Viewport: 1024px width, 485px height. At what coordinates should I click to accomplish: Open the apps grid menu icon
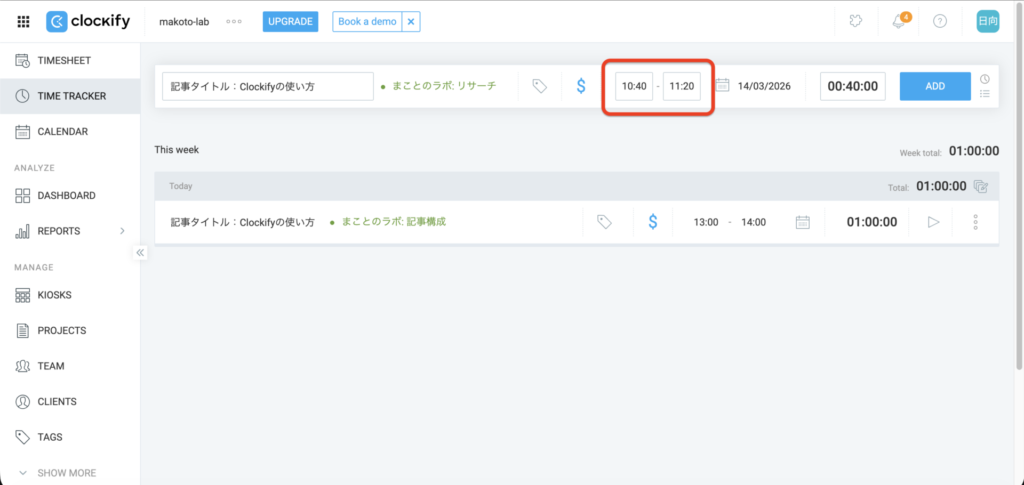(23, 21)
